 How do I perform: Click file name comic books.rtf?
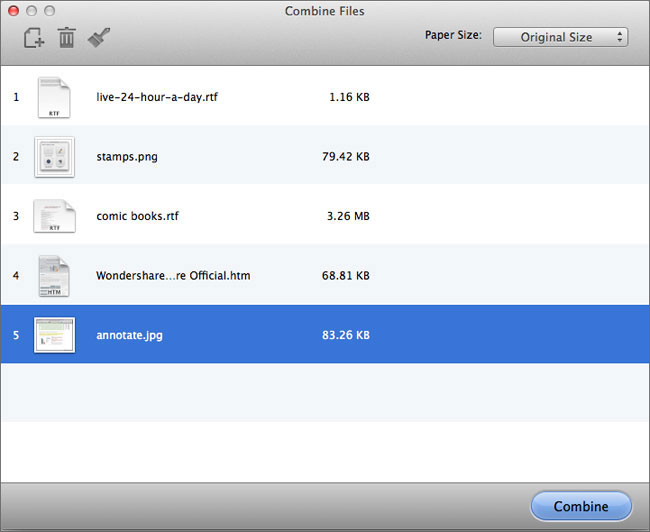point(137,216)
